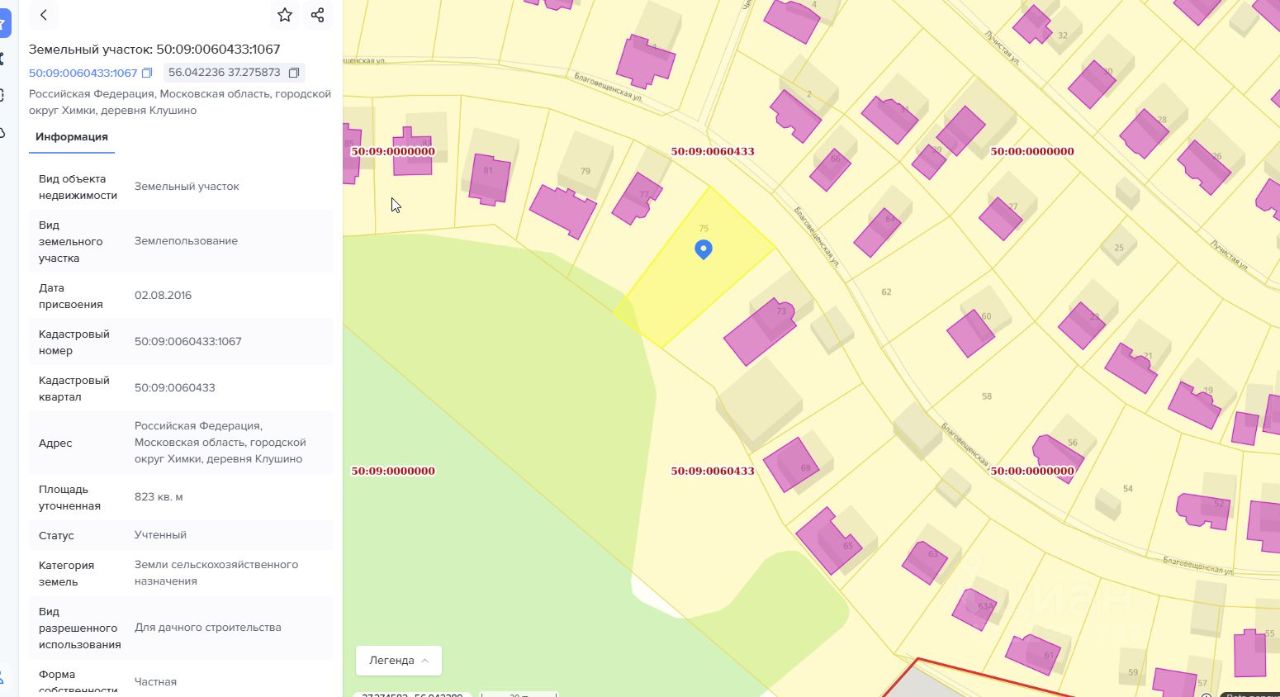Open the blue cadastral number link 50:09:0060433:1067
This screenshot has width=1280, height=697.
(x=83, y=73)
